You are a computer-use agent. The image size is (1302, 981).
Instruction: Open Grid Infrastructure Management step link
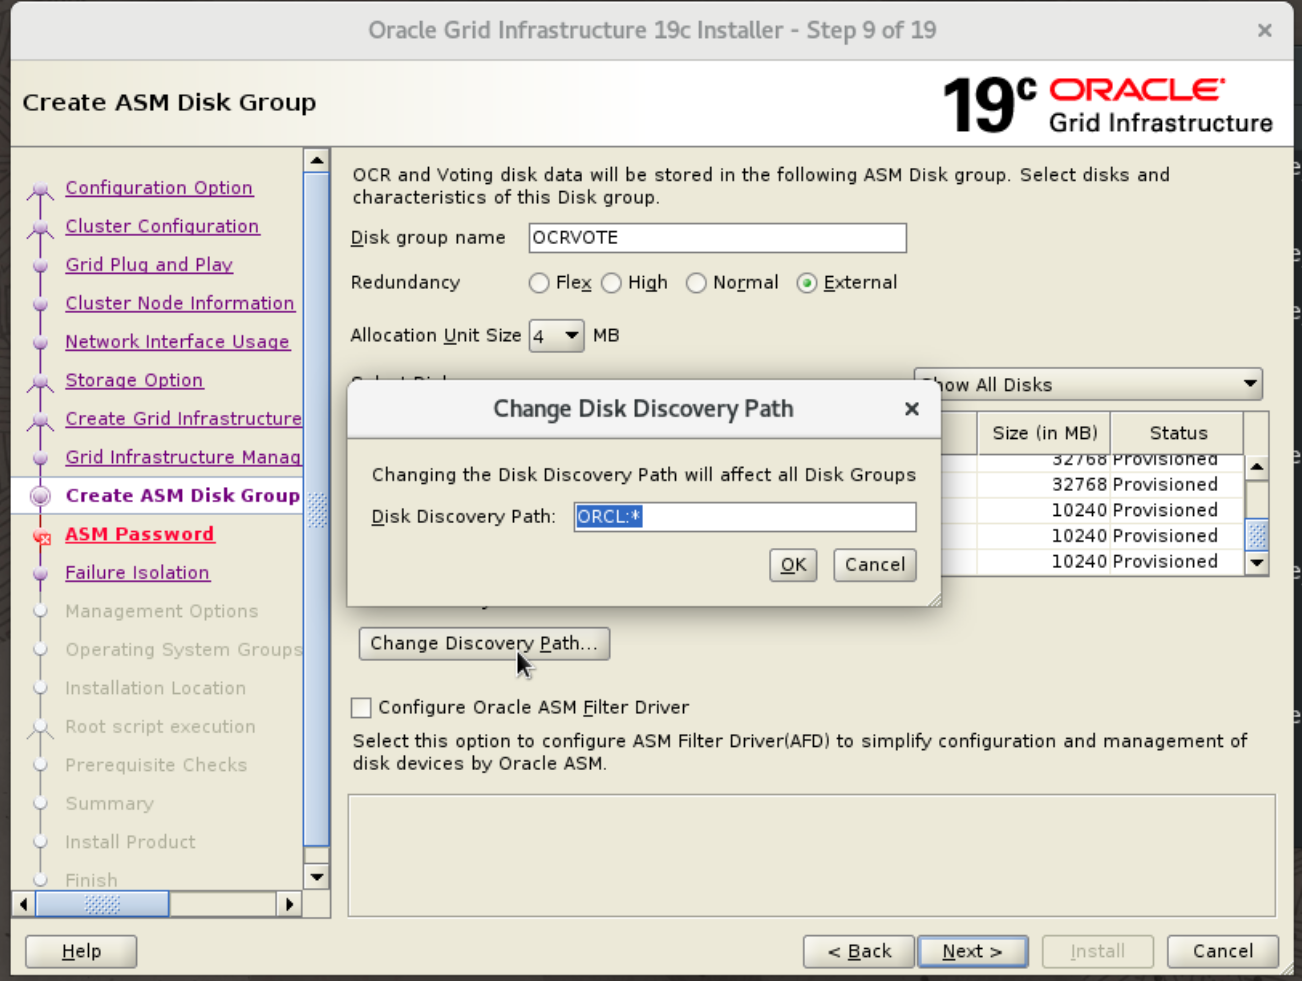pyautogui.click(x=183, y=457)
